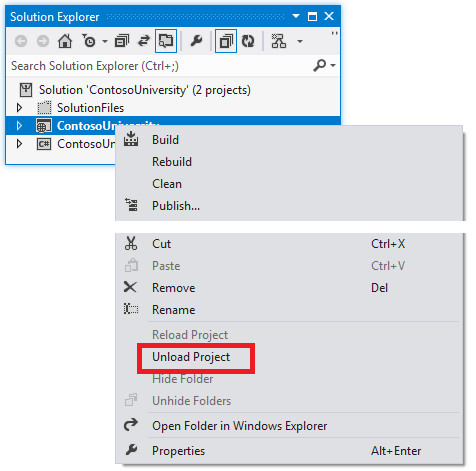Click Collapse All toolbar icon

[x=122, y=41]
